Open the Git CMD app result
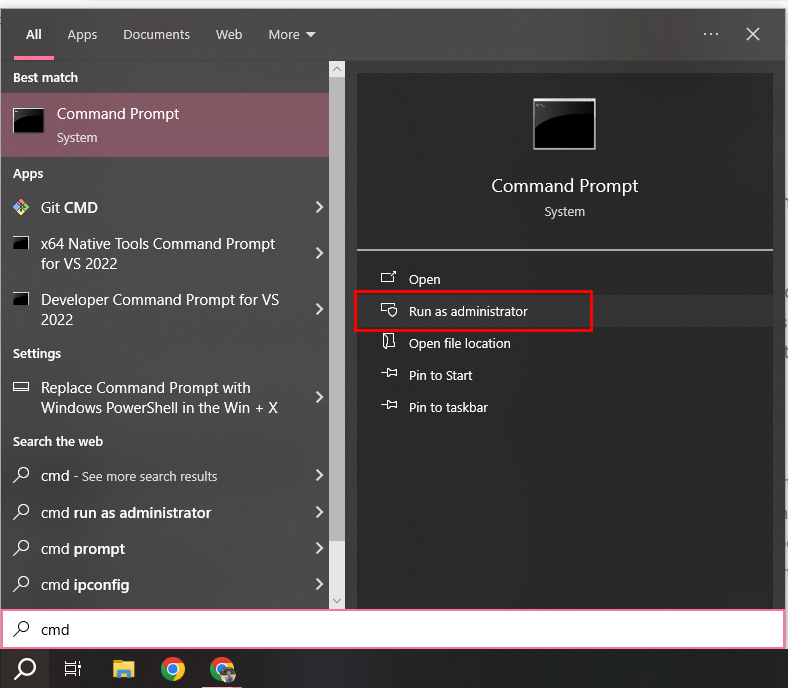Viewport: 788px width, 688px height. pos(165,207)
